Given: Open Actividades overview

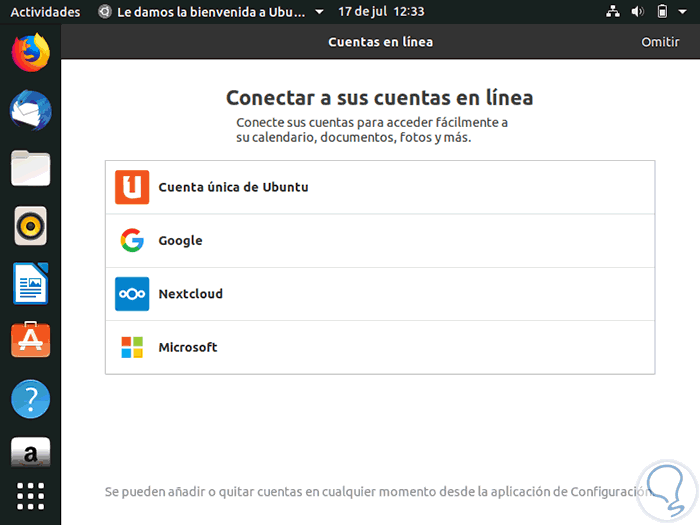Looking at the screenshot, I should 45,12.
